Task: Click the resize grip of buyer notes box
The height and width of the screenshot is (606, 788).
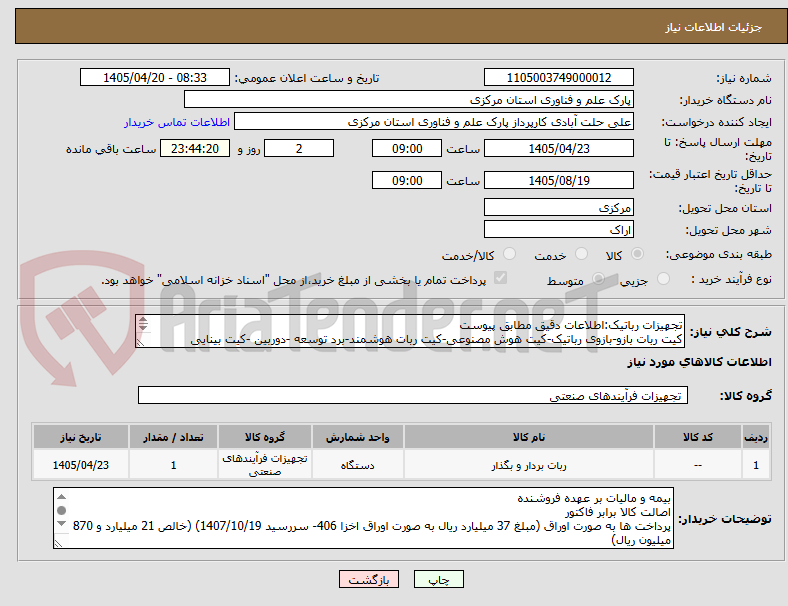Action: pos(59,543)
